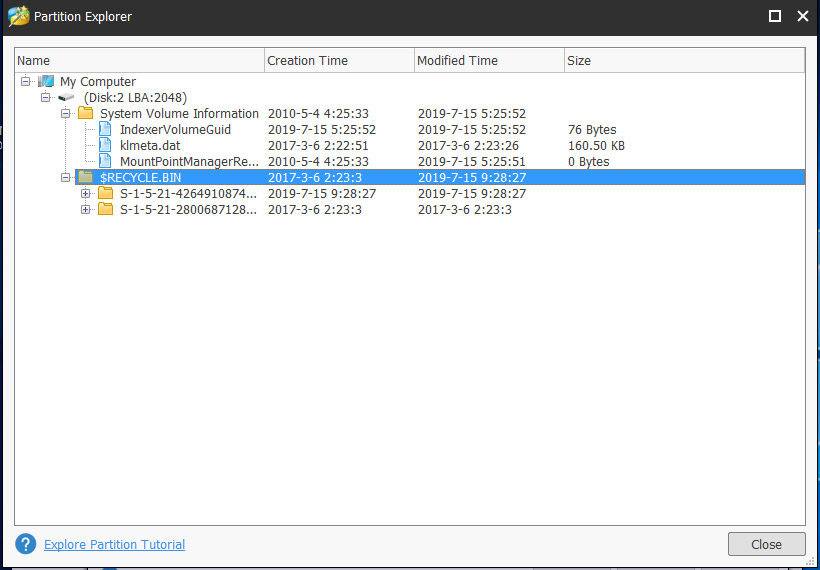Click the $RECYCLE.BIN folder icon
This screenshot has height=570, width=820.
[85, 177]
